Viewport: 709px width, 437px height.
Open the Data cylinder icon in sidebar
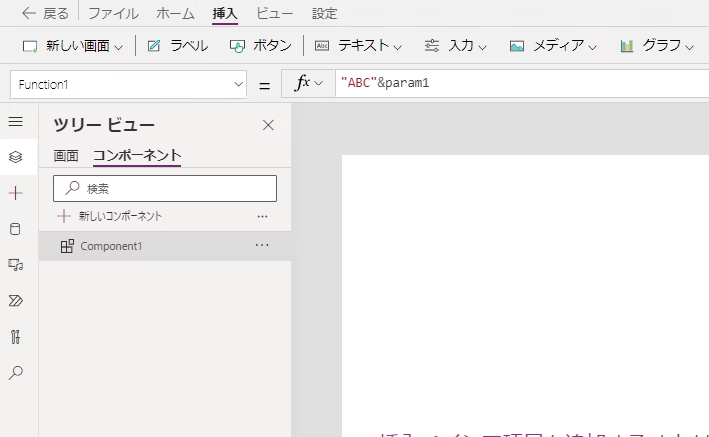click(15, 229)
